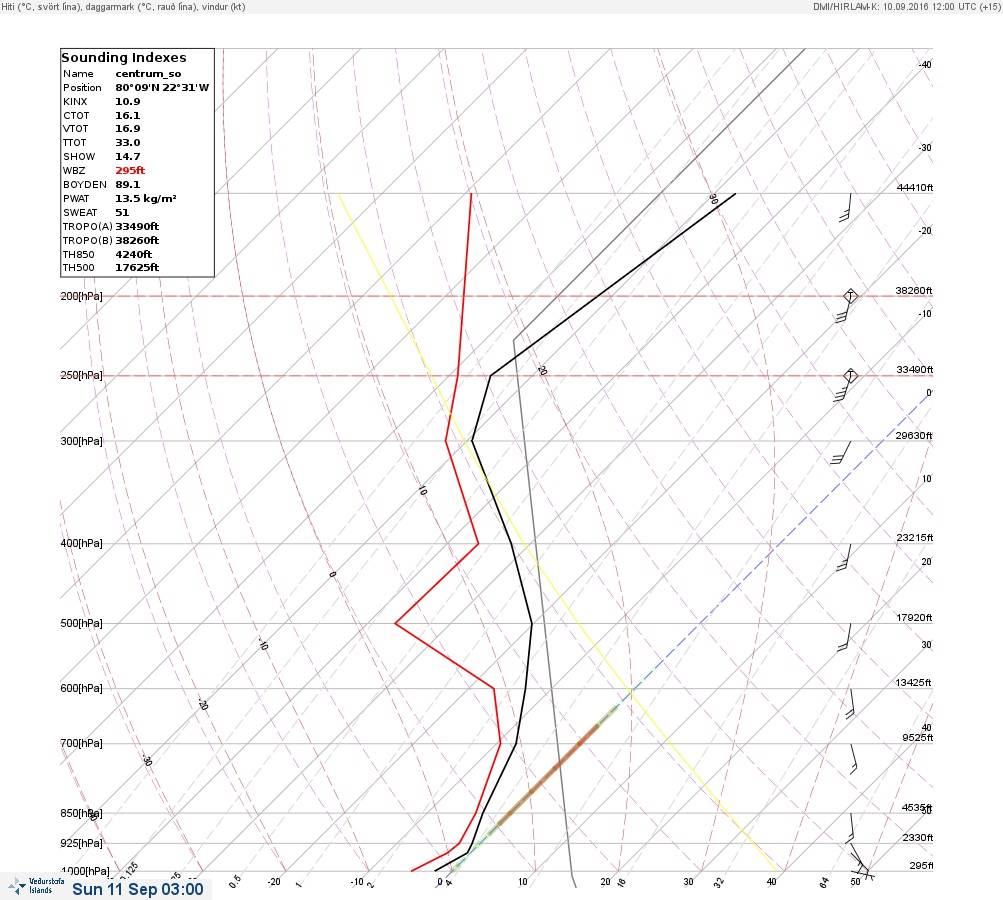The image size is (1003, 900).
Task: Click the wind barb near 13425ft
Action: (851, 704)
